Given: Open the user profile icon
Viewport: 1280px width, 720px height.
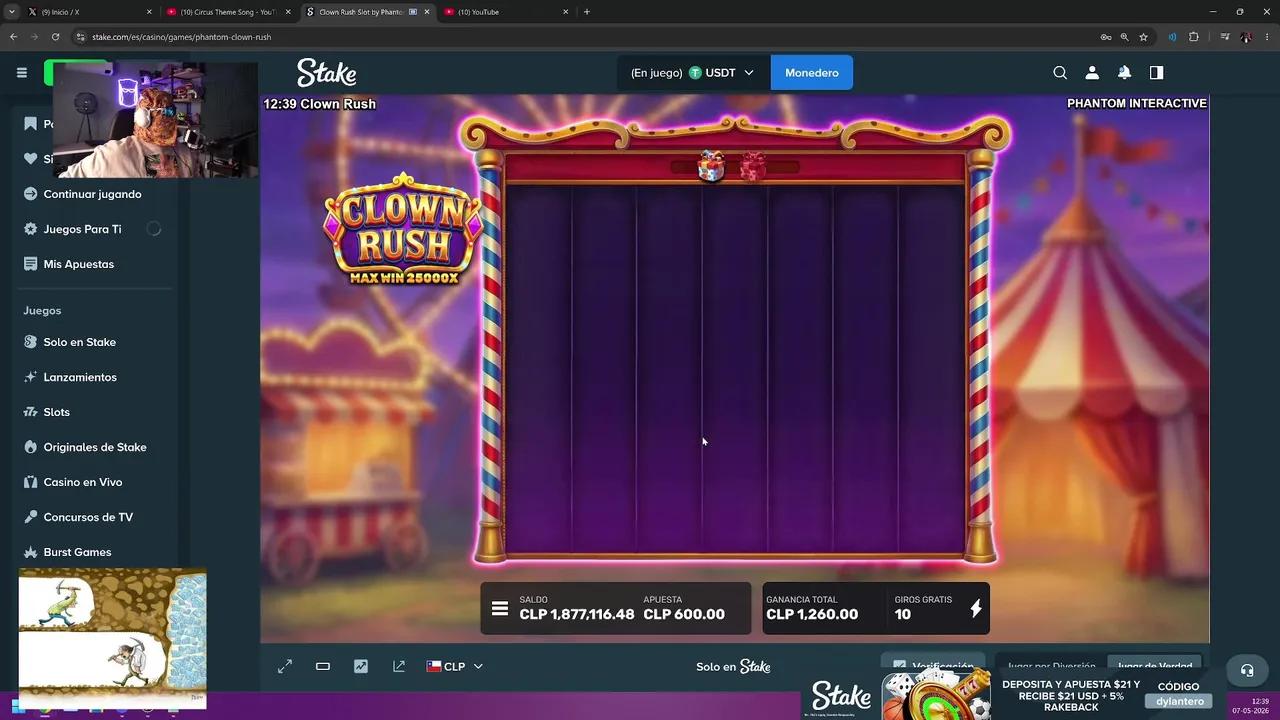Looking at the screenshot, I should click(1092, 73).
